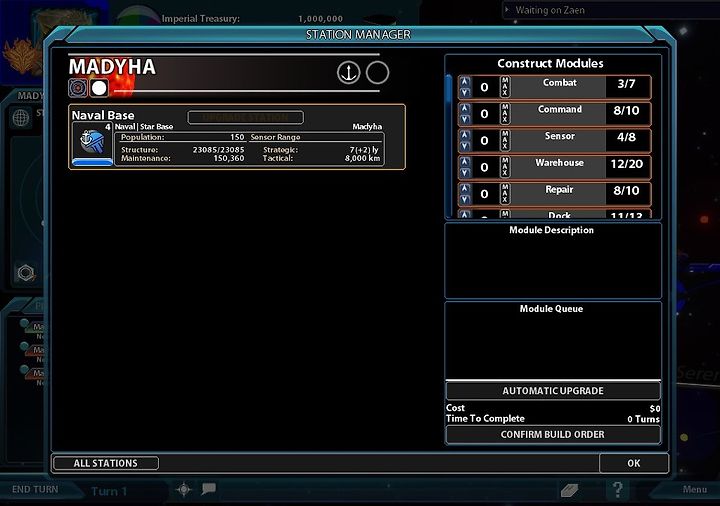The height and width of the screenshot is (506, 720).
Task: Open the Menu button at bottom right
Action: (694, 489)
